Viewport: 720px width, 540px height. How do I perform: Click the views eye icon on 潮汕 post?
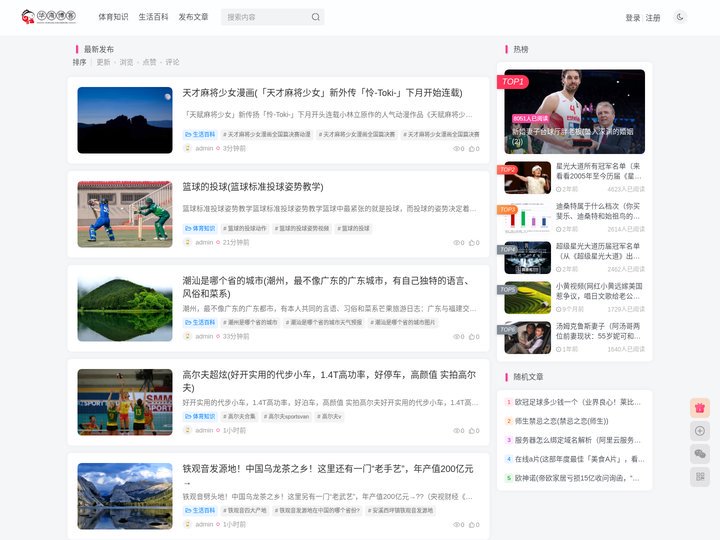tap(456, 337)
